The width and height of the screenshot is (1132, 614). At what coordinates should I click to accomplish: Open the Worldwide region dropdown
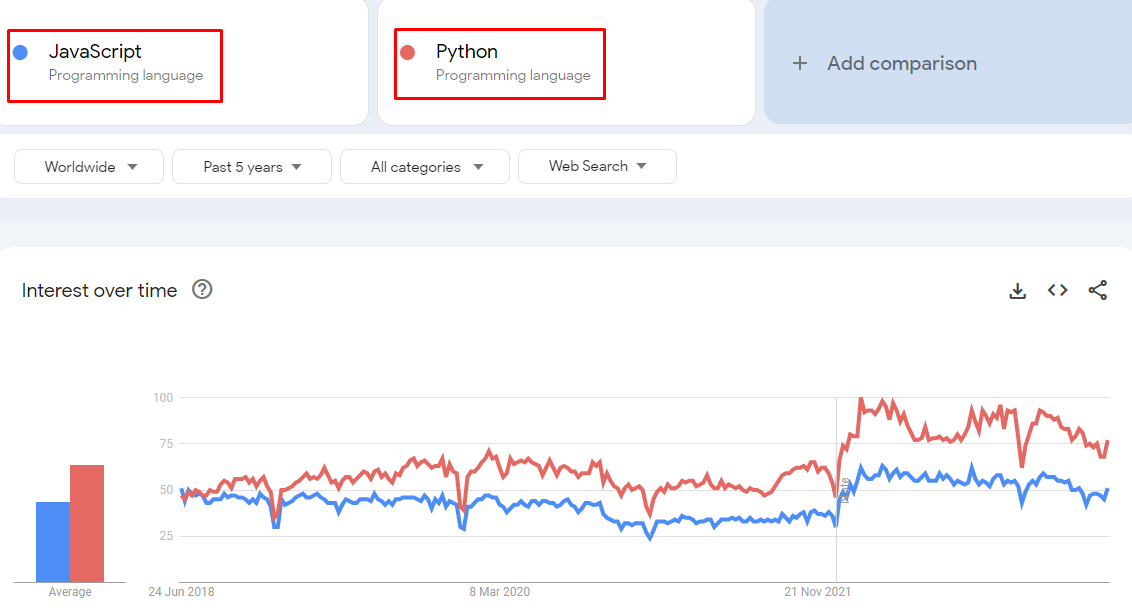tap(89, 167)
